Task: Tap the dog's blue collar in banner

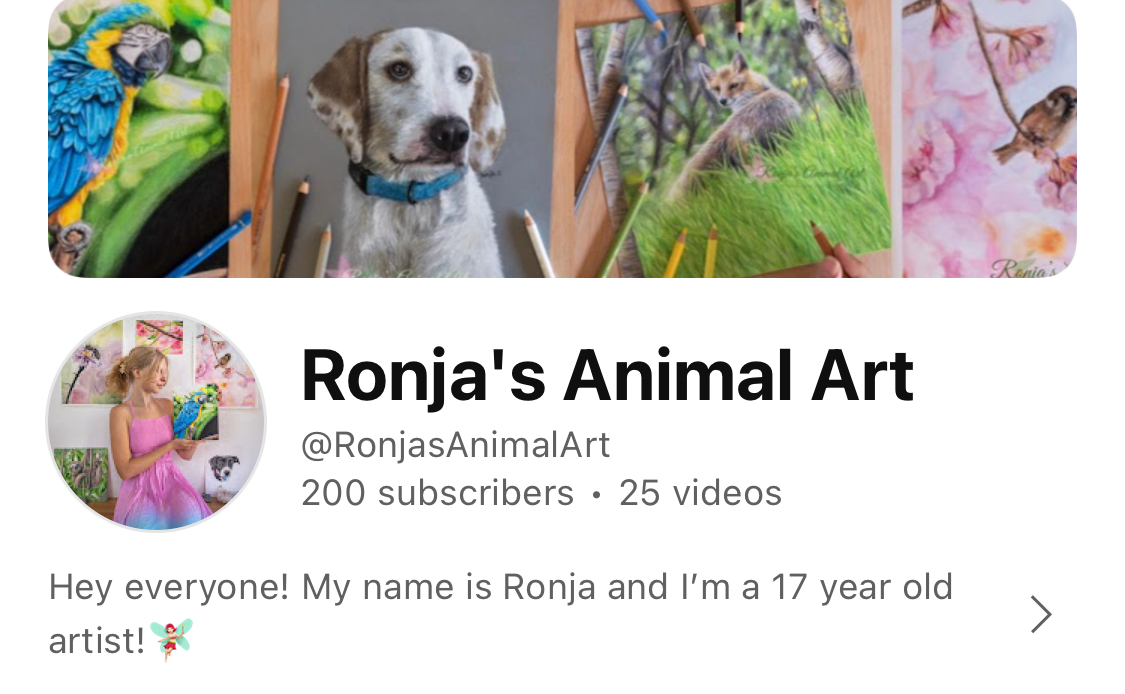Action: (x=409, y=184)
